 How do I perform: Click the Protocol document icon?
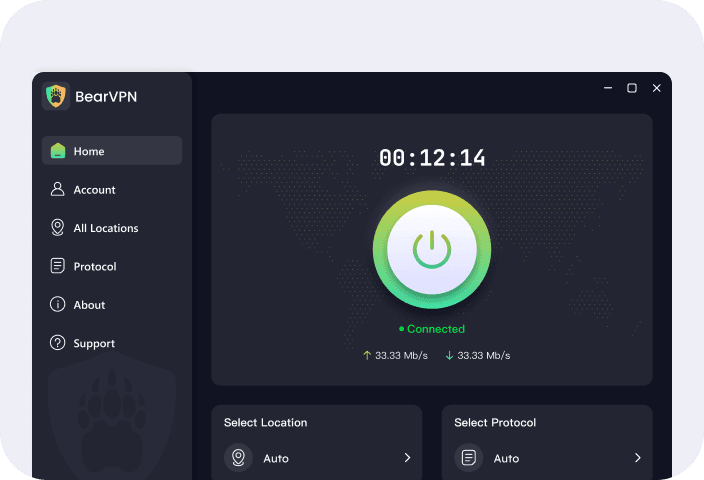tap(57, 266)
